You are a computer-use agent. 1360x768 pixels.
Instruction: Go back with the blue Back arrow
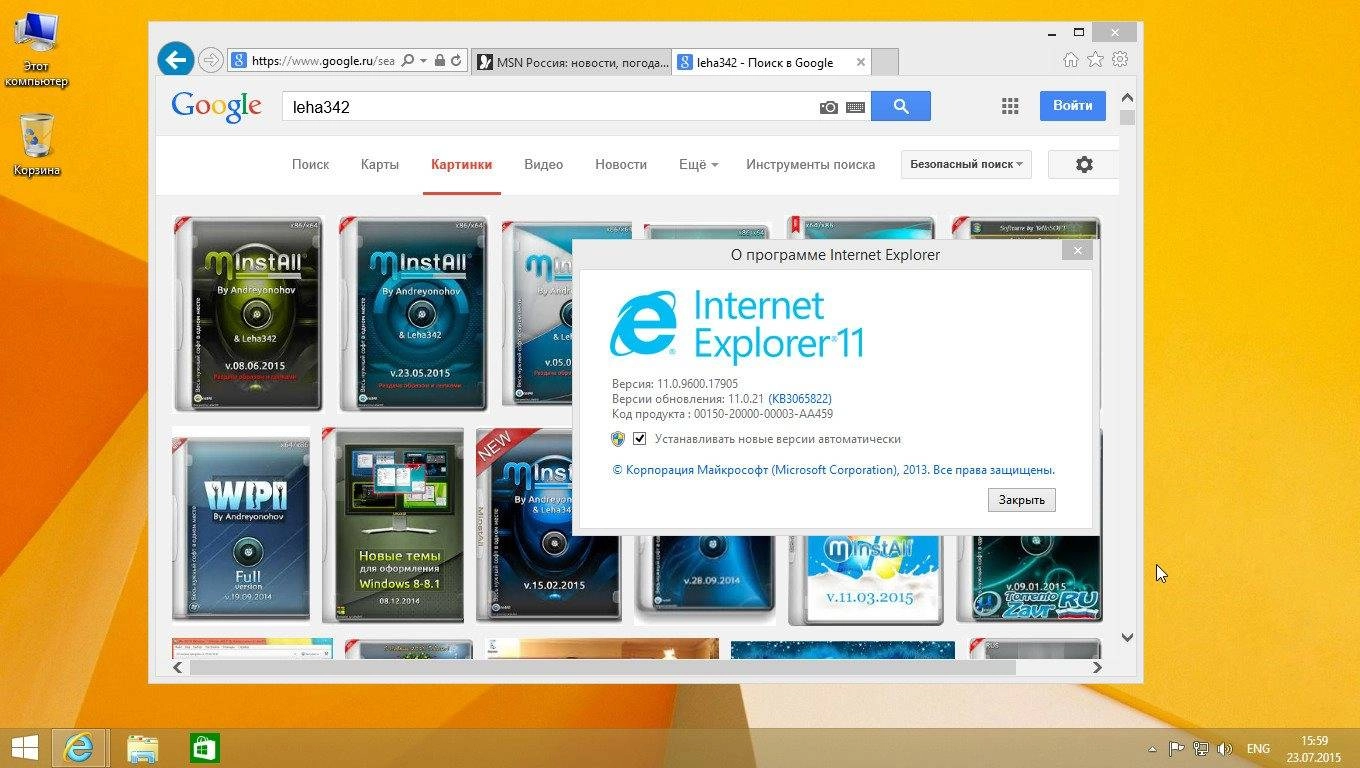pyautogui.click(x=175, y=60)
